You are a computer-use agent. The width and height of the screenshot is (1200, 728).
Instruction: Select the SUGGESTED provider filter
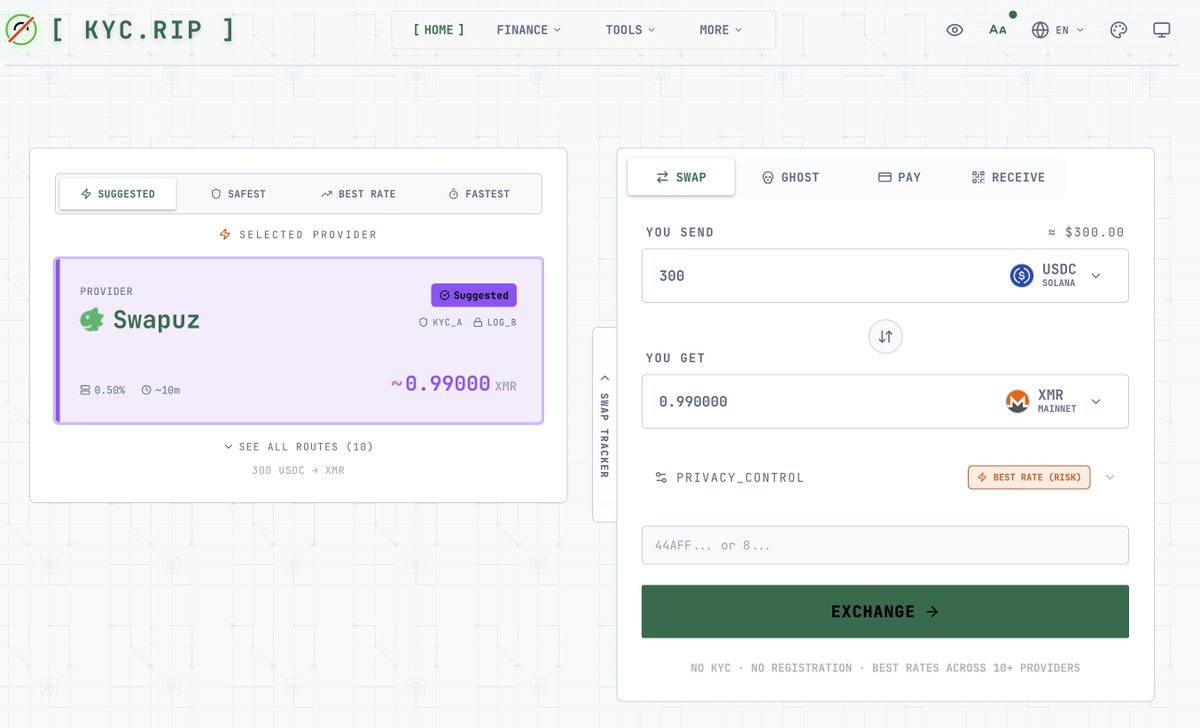click(118, 194)
